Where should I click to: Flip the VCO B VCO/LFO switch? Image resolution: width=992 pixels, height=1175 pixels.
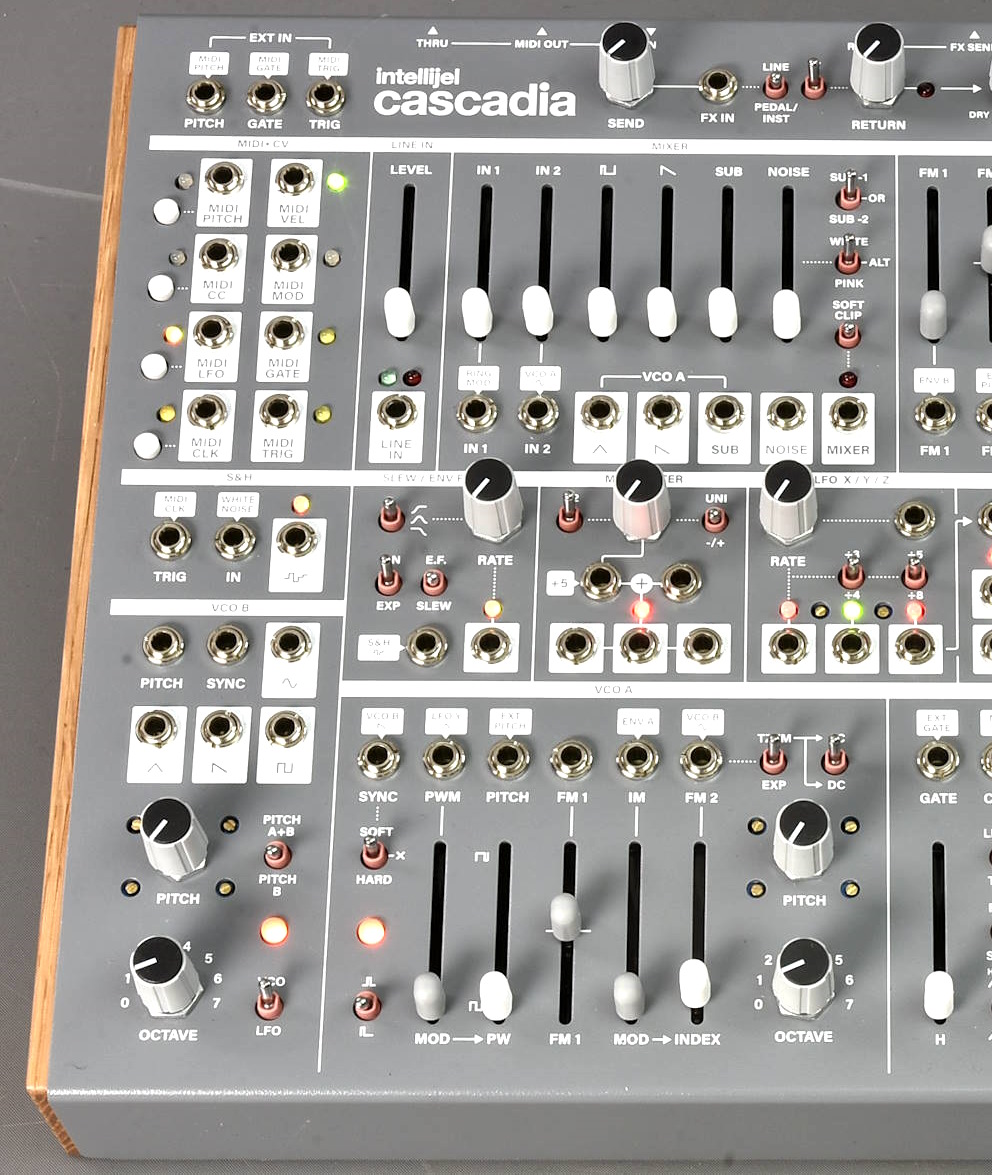coord(268,999)
